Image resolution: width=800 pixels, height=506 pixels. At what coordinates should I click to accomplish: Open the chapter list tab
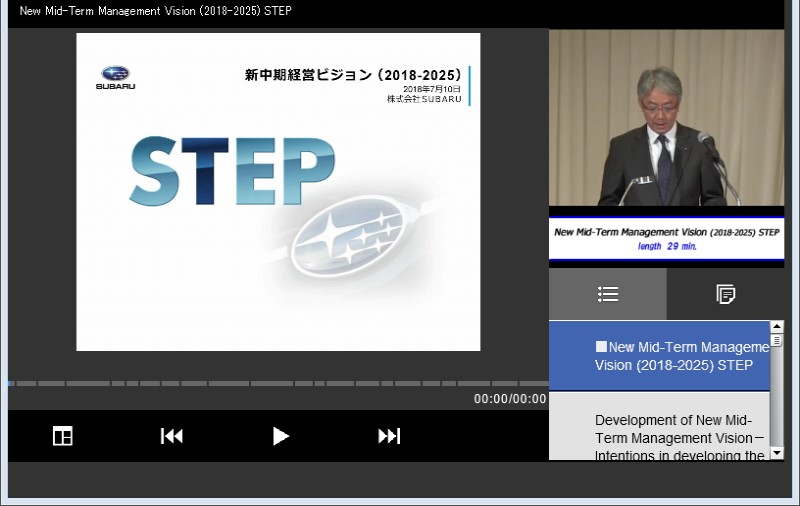point(608,294)
